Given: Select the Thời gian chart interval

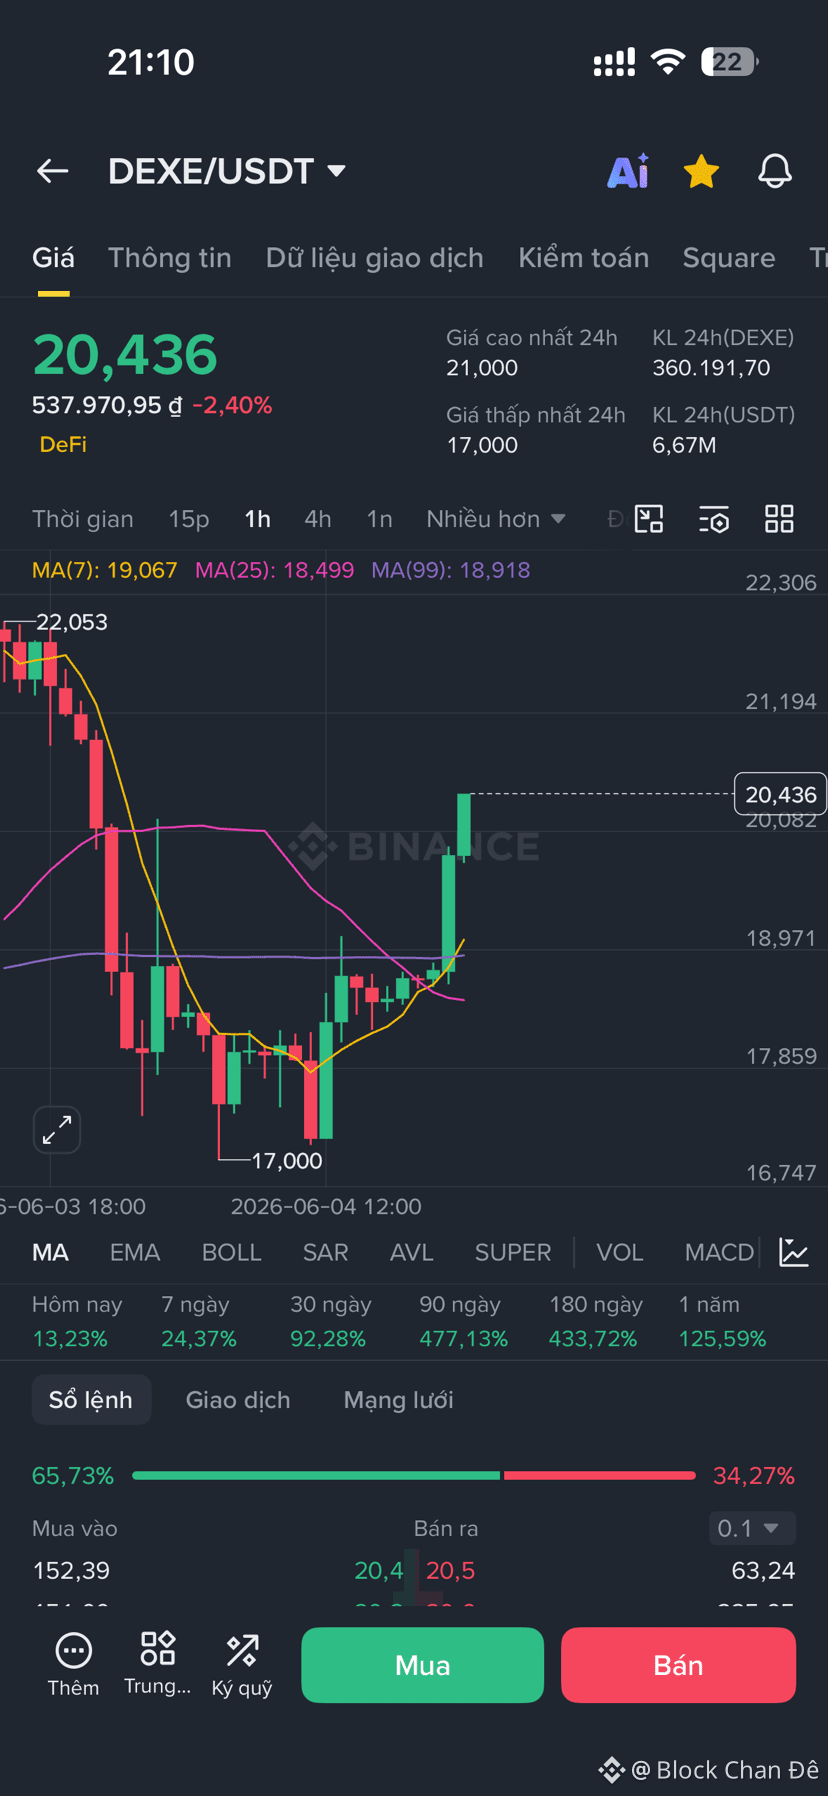Looking at the screenshot, I should pyautogui.click(x=83, y=519).
